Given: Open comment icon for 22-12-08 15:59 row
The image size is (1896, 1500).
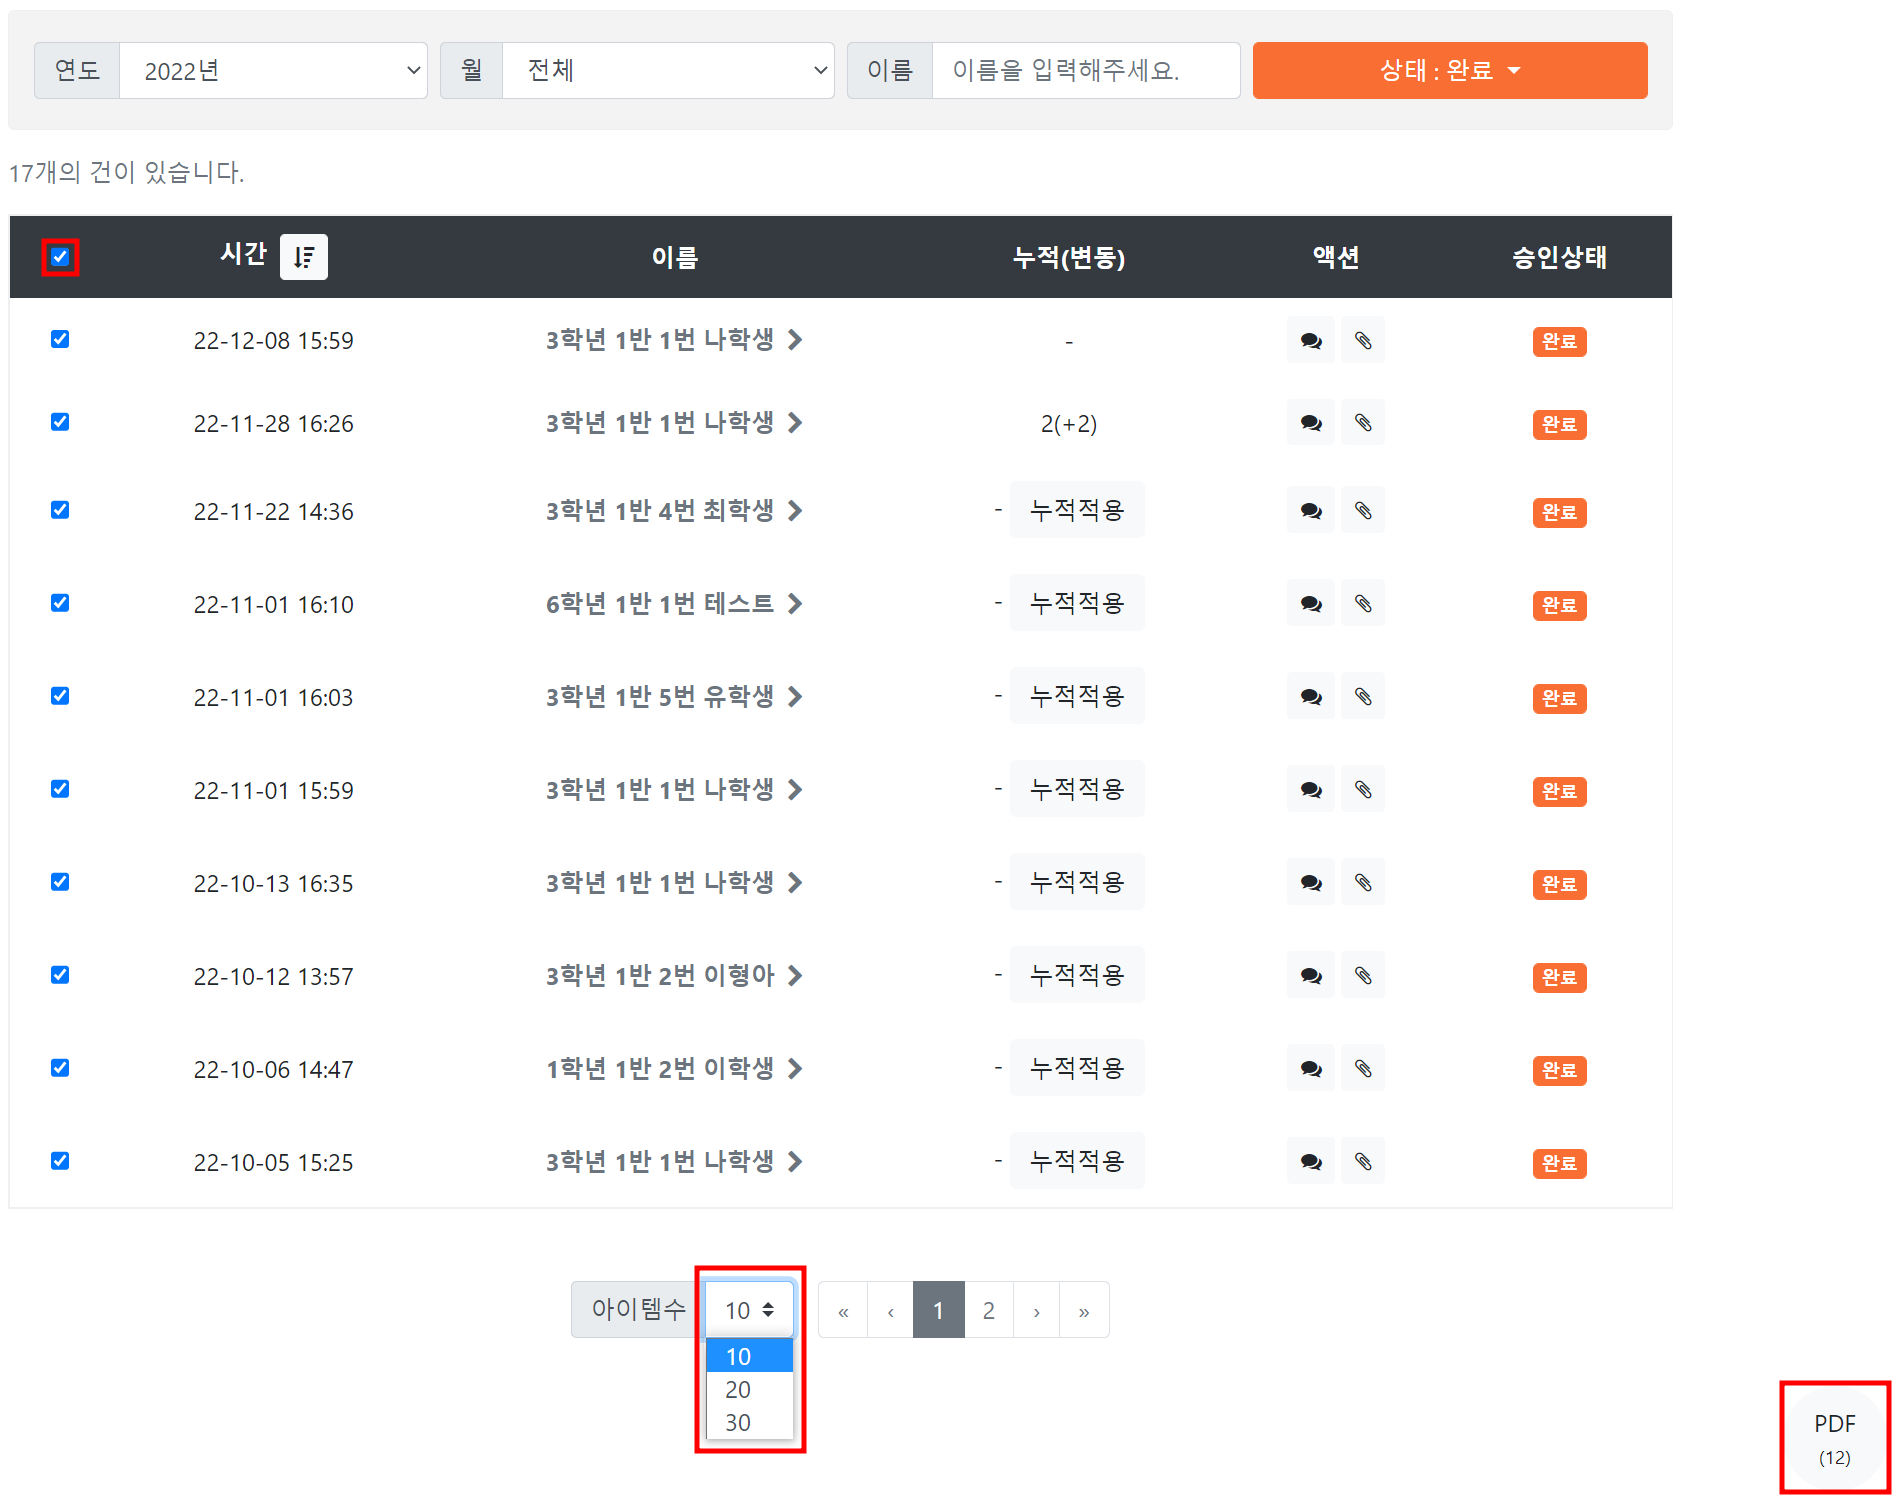Looking at the screenshot, I should [x=1311, y=341].
